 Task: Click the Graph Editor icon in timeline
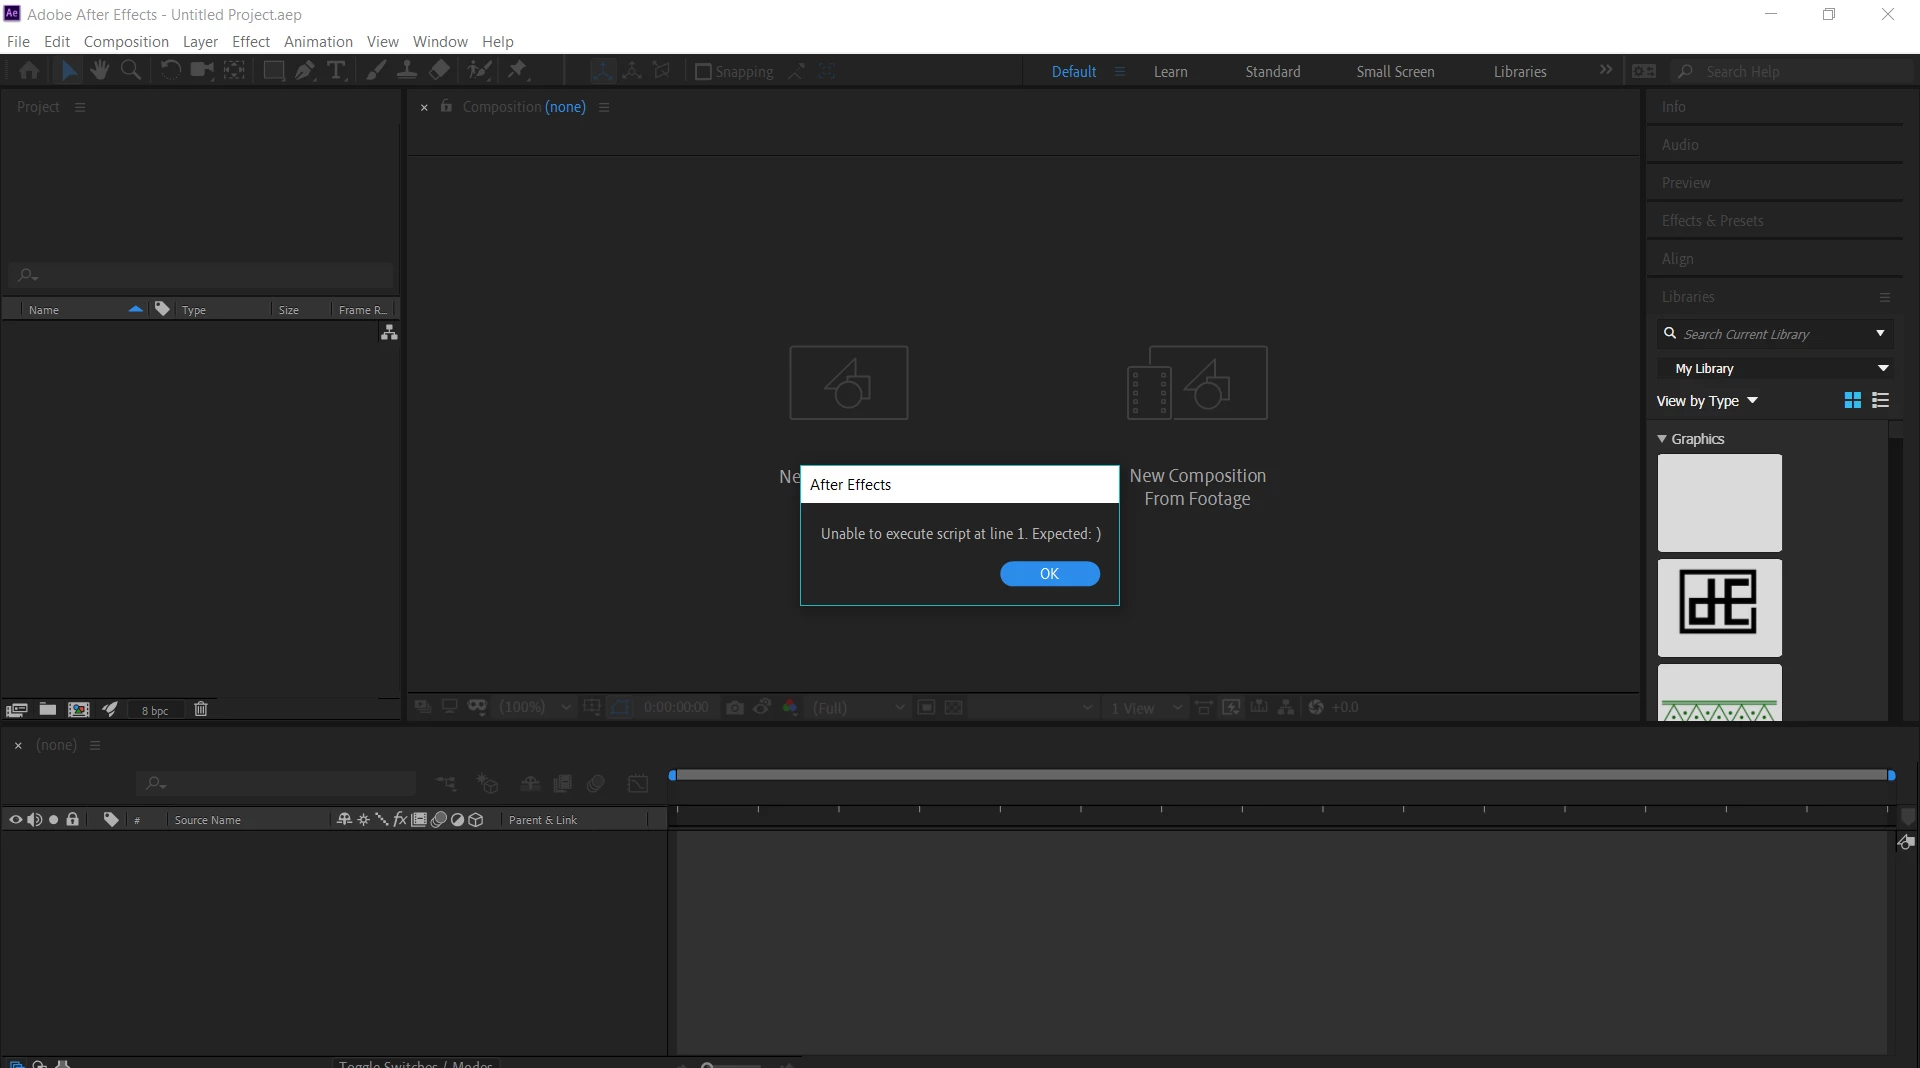tap(638, 783)
